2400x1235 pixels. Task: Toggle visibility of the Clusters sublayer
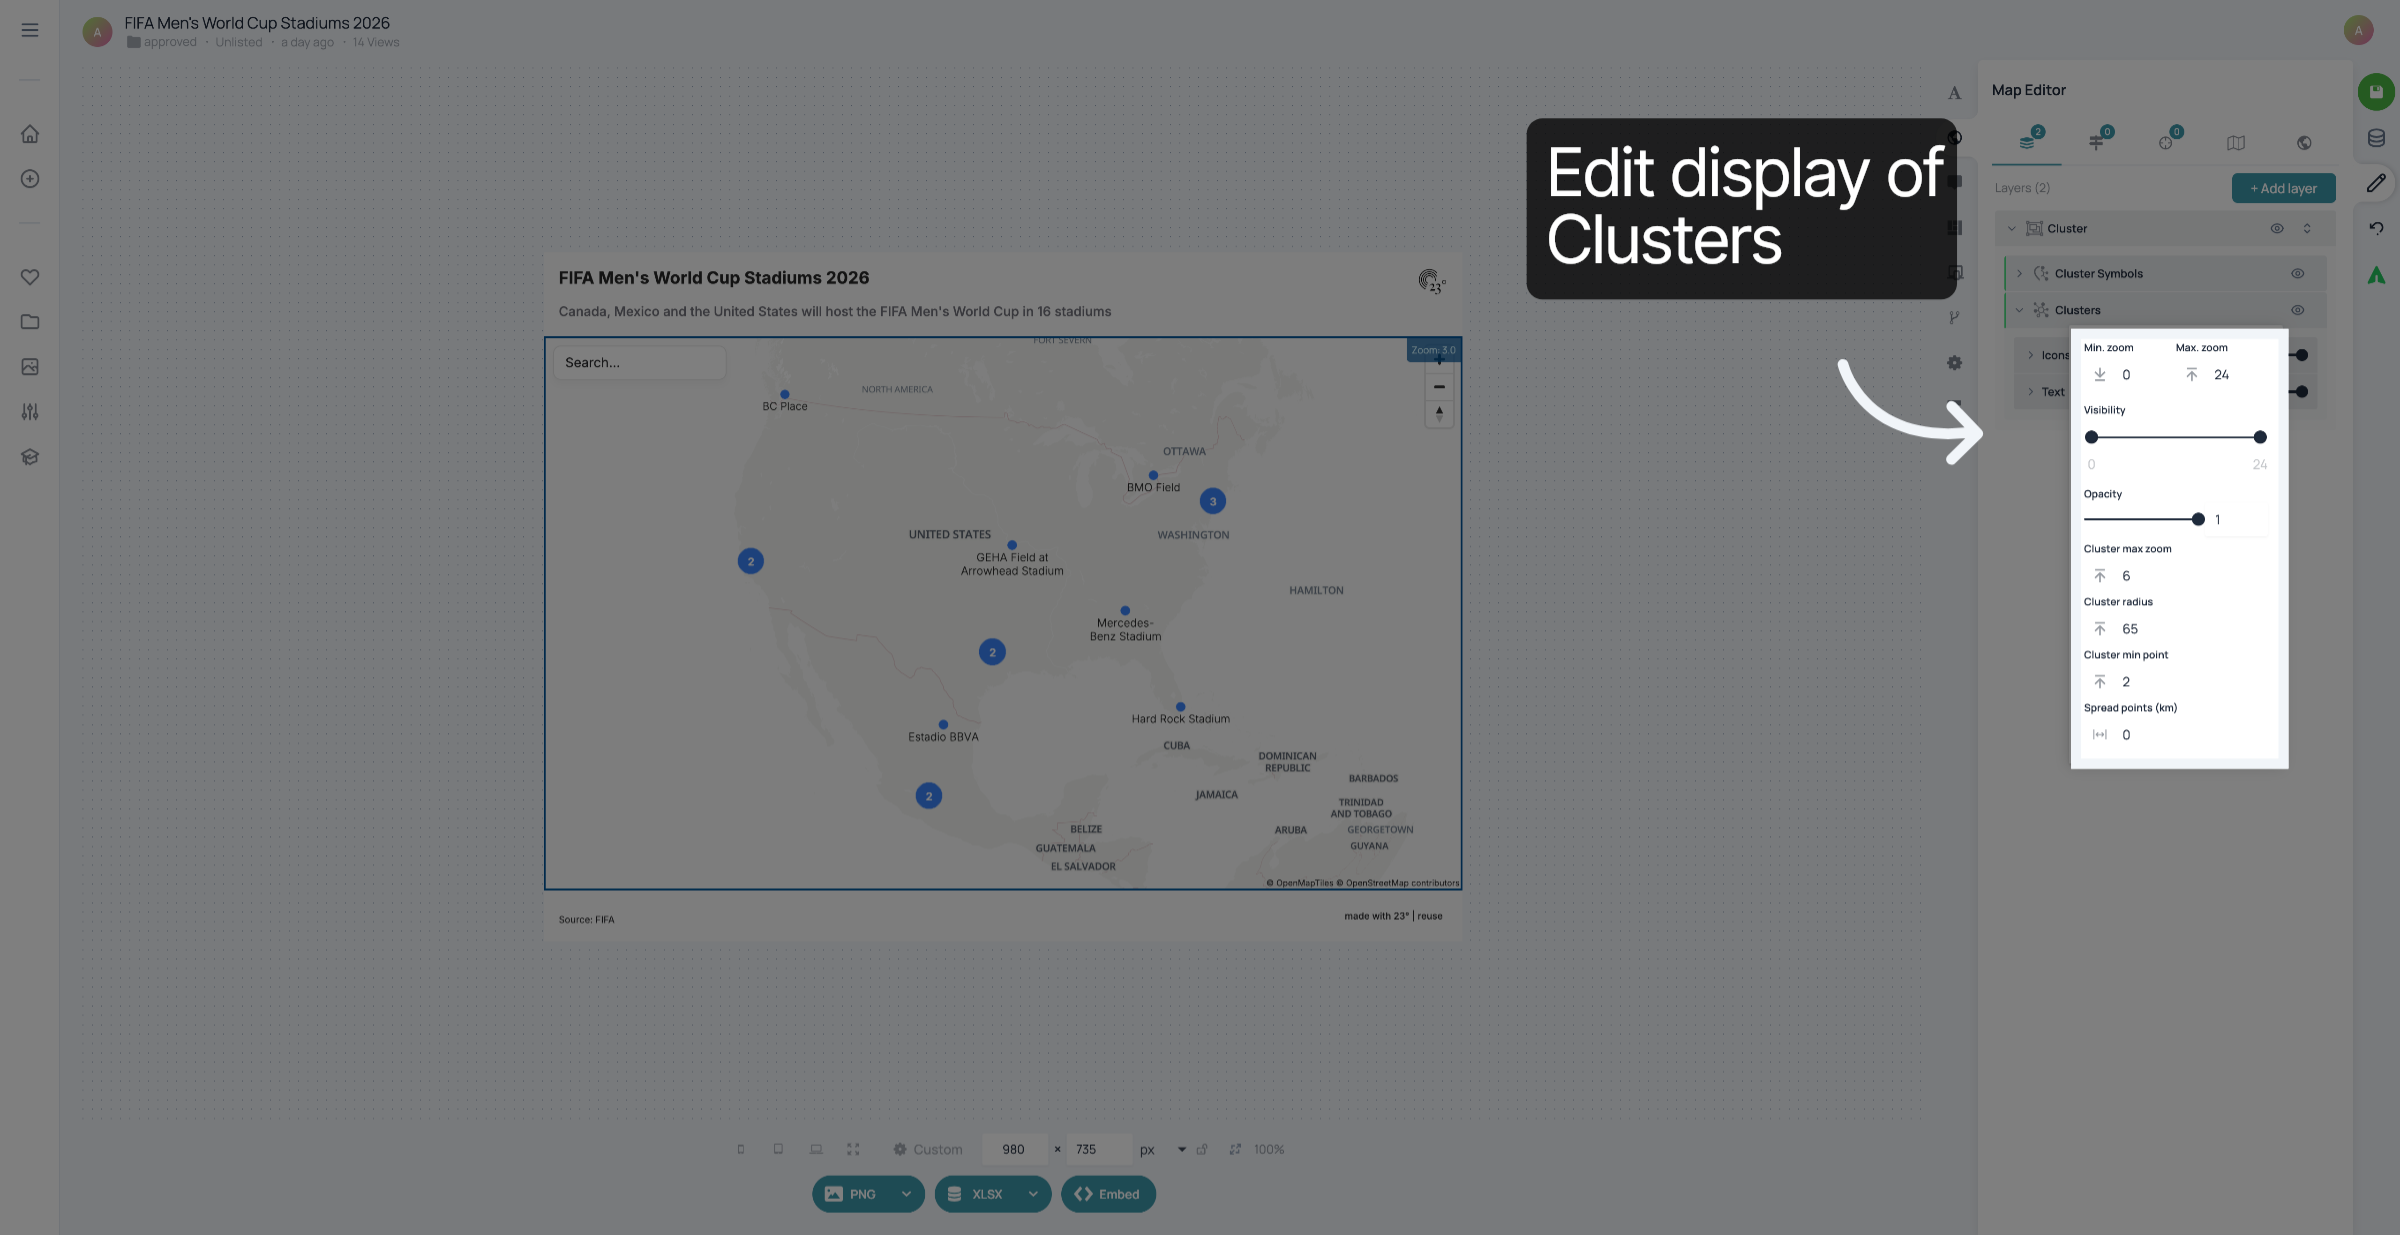click(x=2298, y=311)
